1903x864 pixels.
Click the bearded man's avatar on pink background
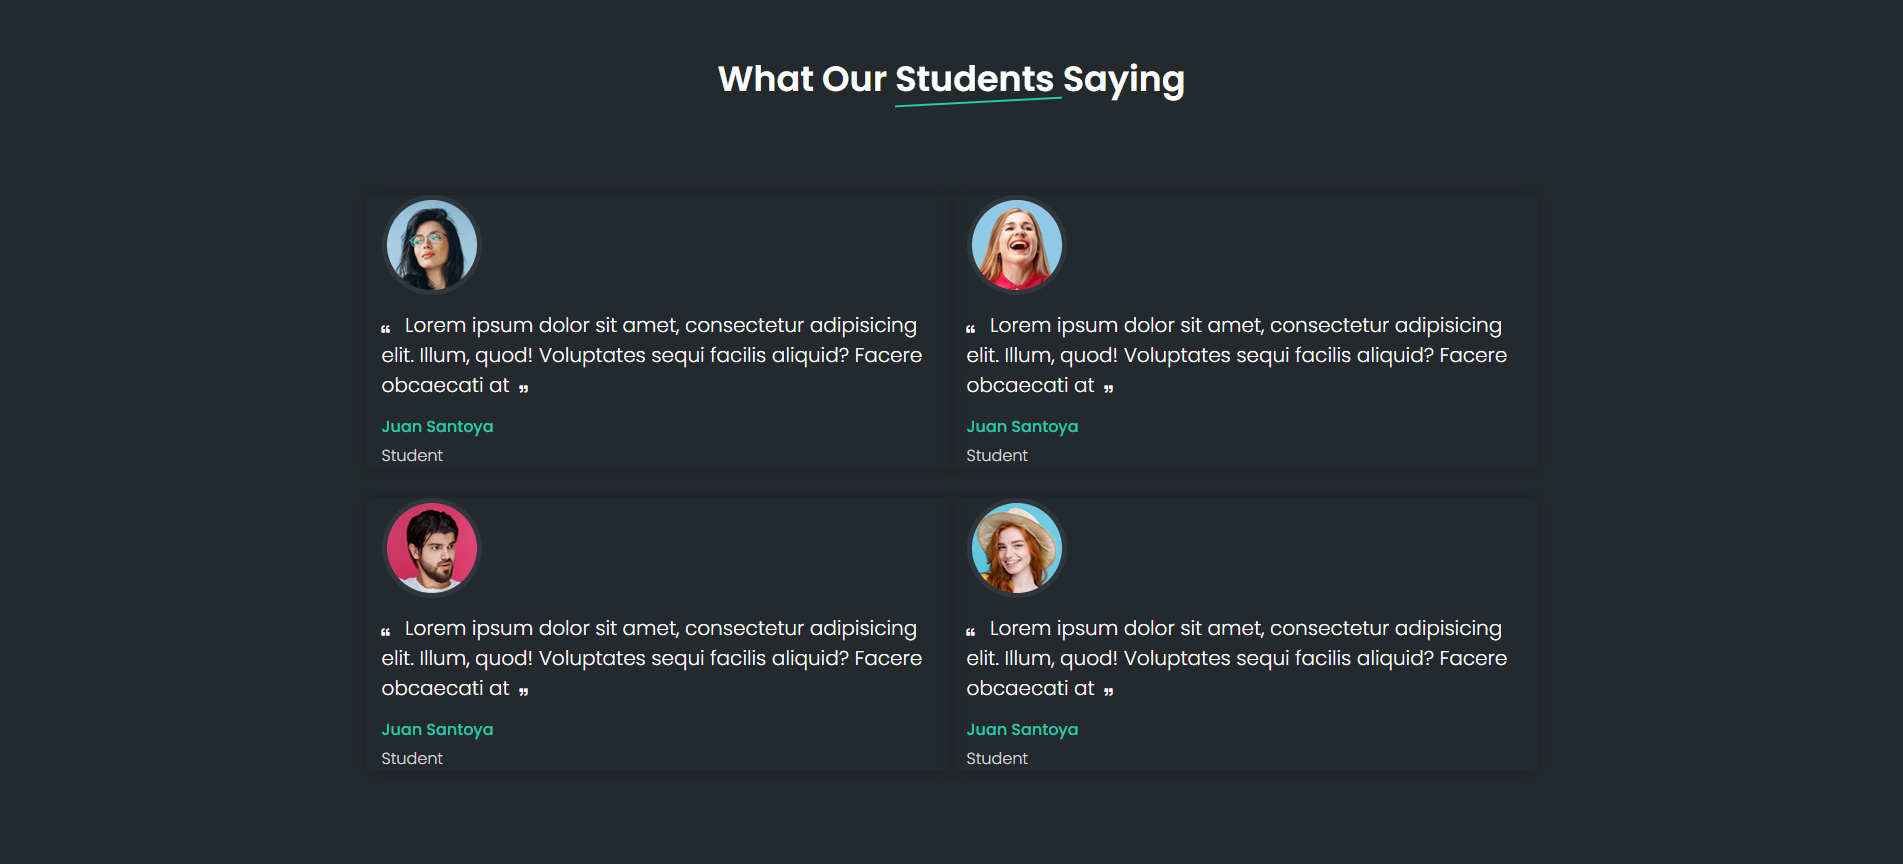tap(432, 548)
